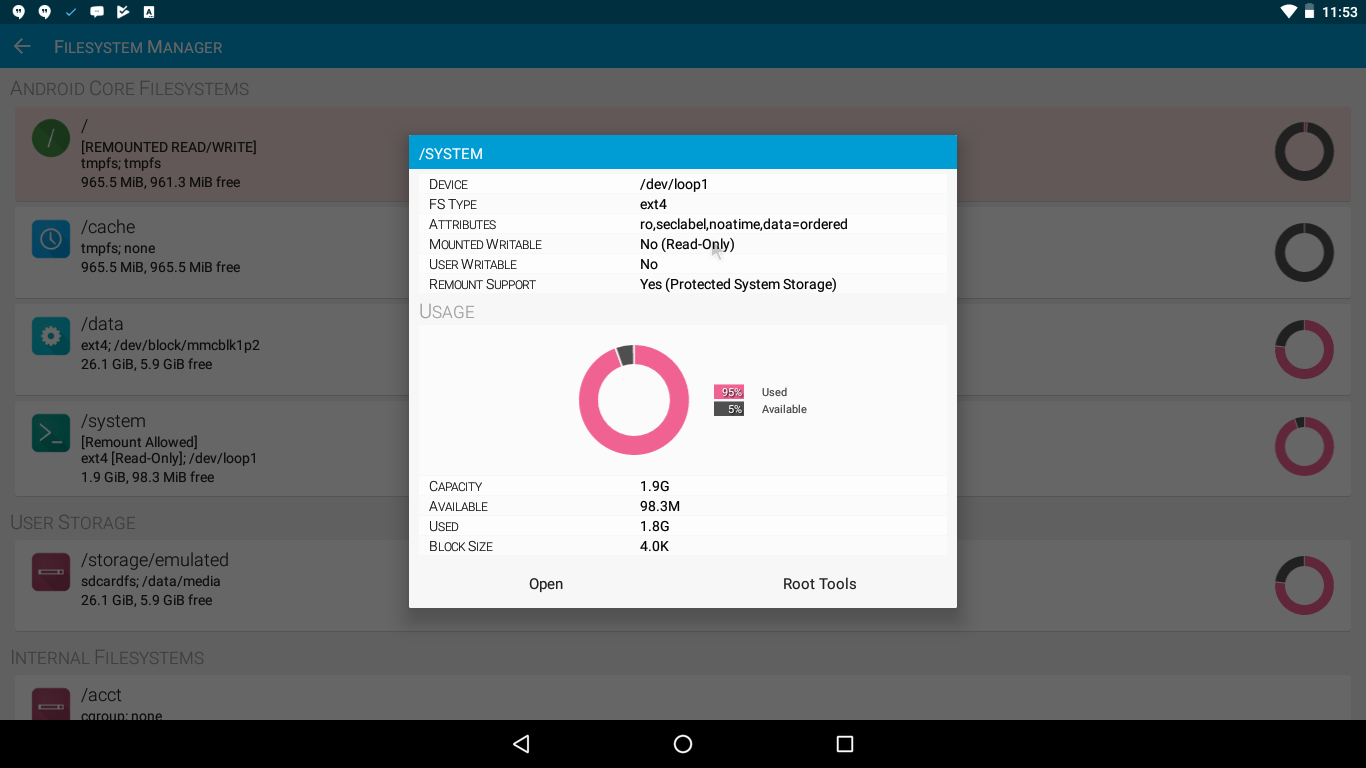Screen dimensions: 1366x768
Task: Tap the Android home navigation button
Action: (x=683, y=744)
